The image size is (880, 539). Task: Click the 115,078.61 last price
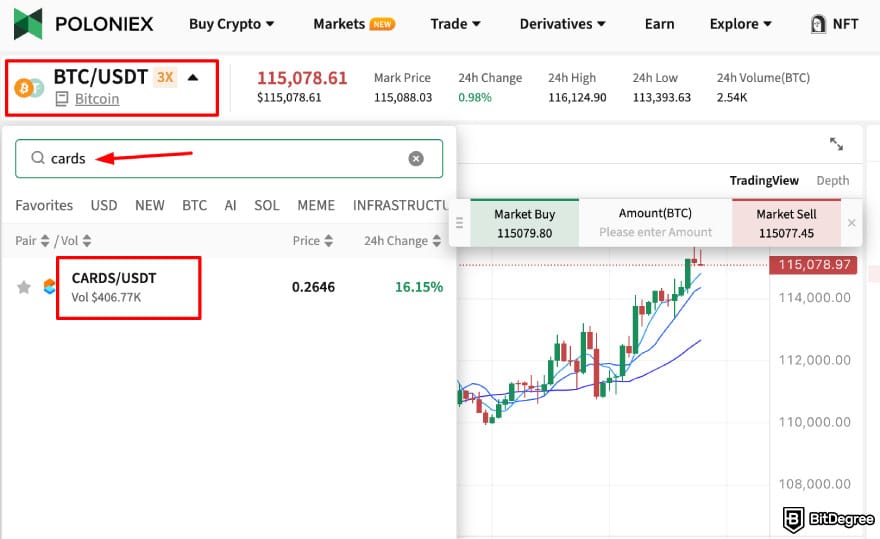tap(302, 78)
